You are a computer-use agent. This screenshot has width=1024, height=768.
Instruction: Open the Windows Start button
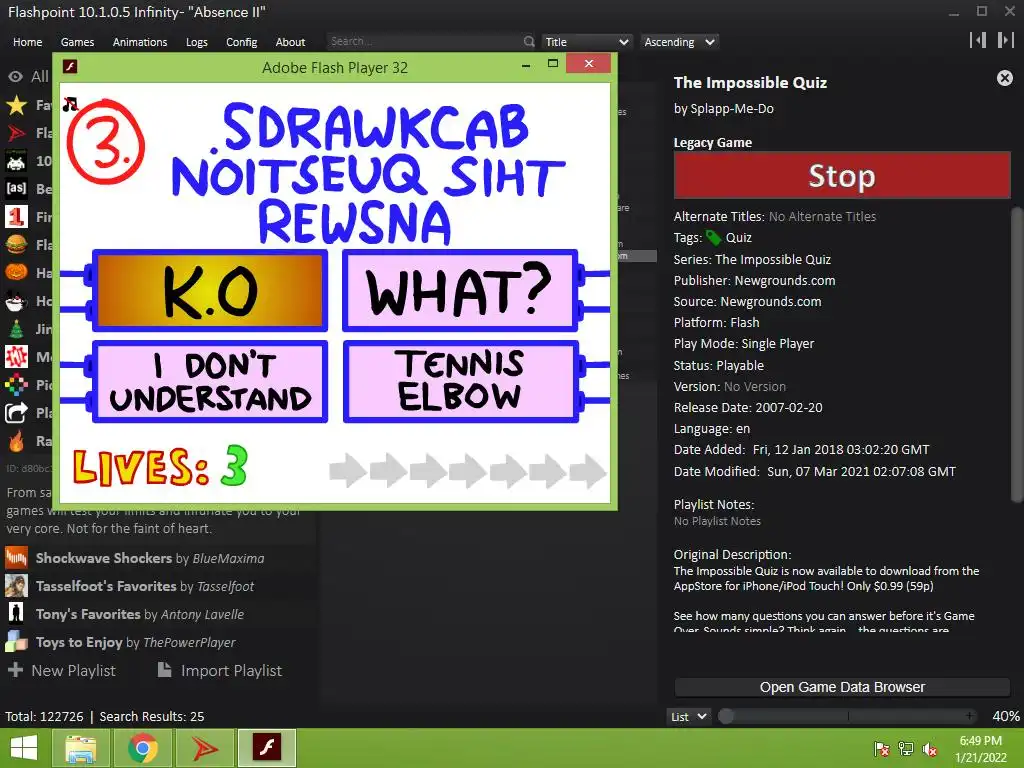pos(24,748)
